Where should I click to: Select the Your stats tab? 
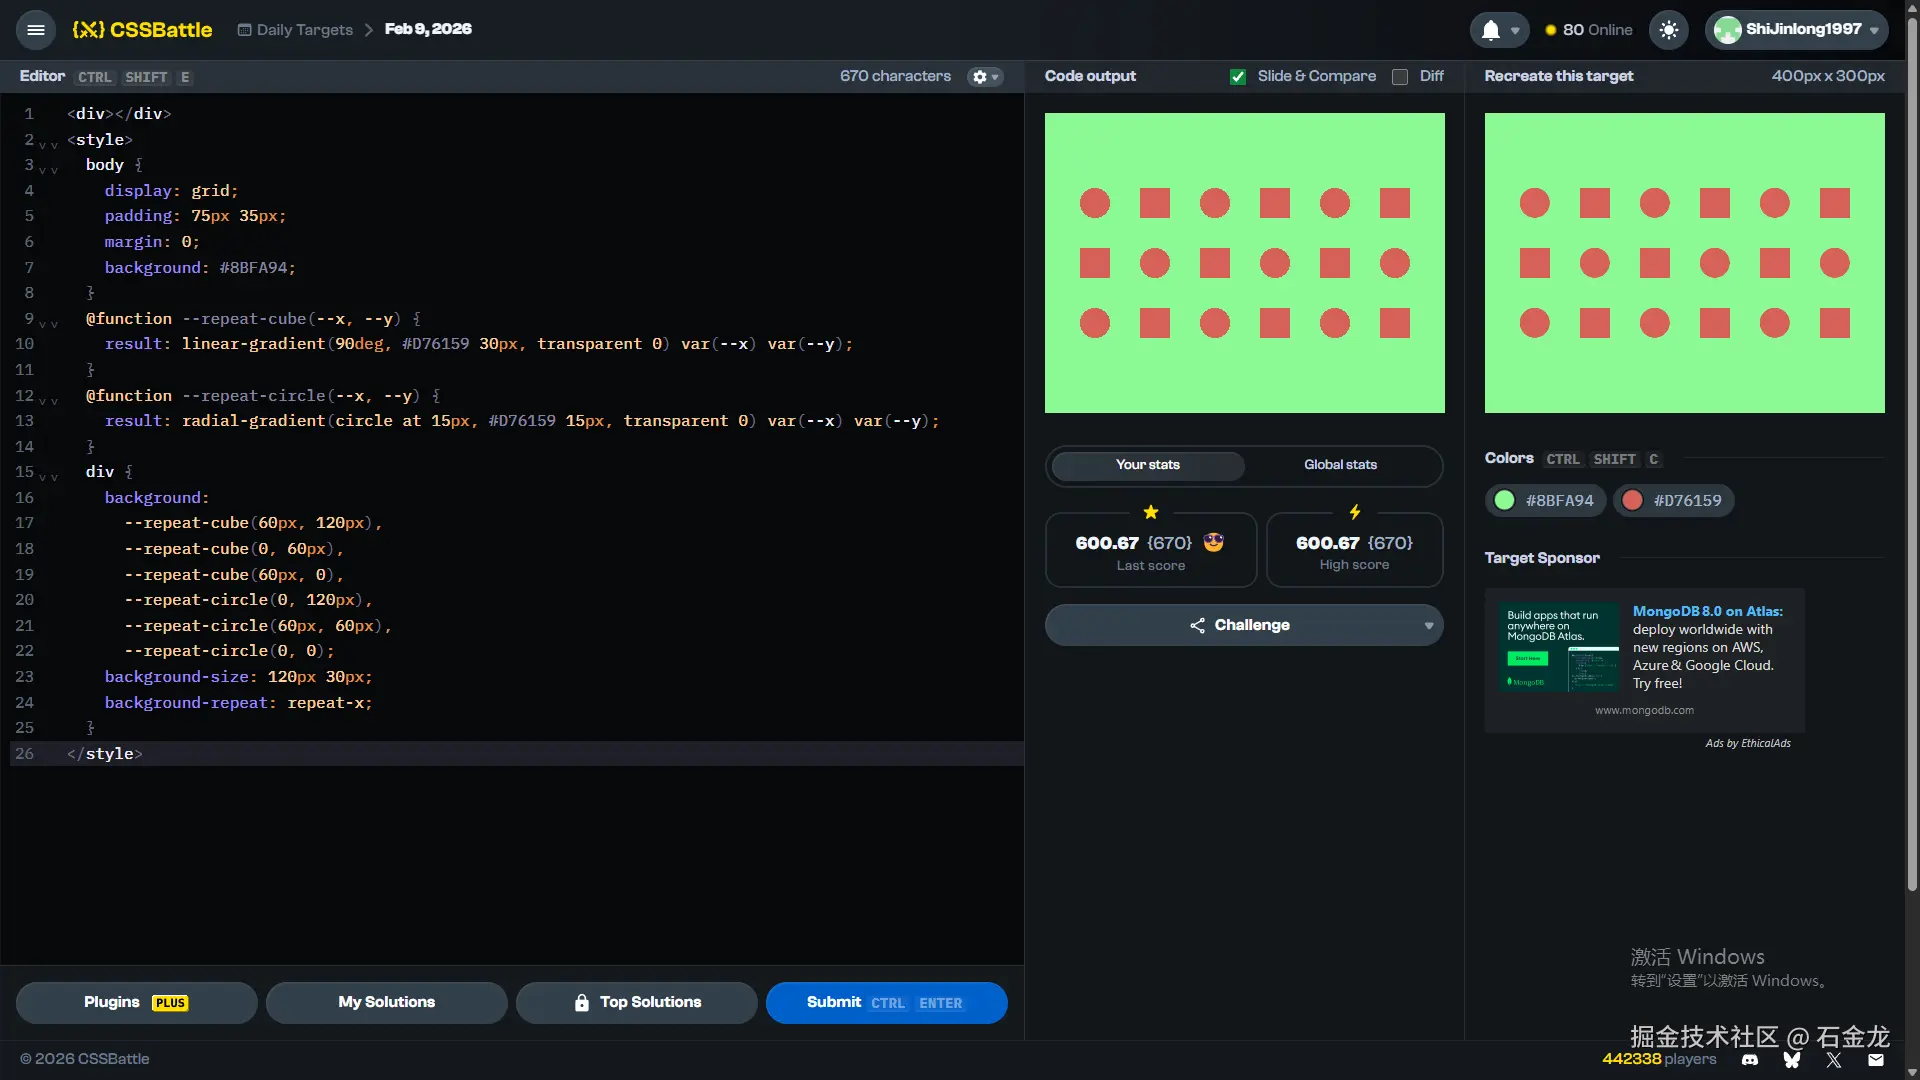click(1148, 465)
